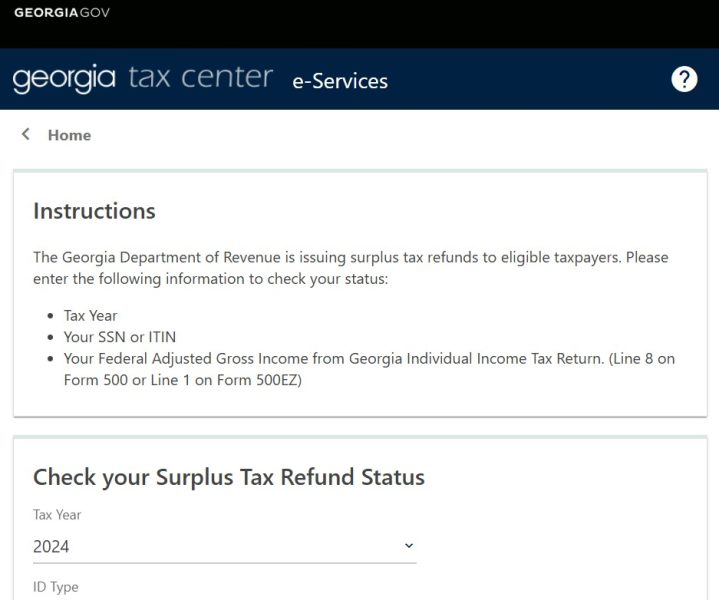Click the ID Type field label

55,587
